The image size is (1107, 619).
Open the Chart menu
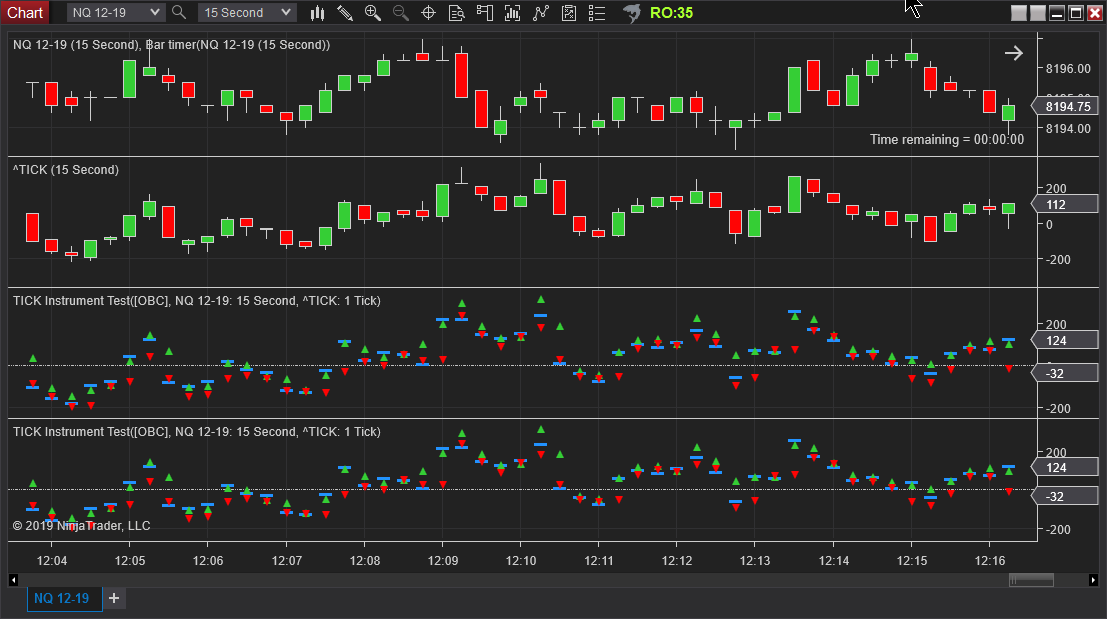point(25,12)
